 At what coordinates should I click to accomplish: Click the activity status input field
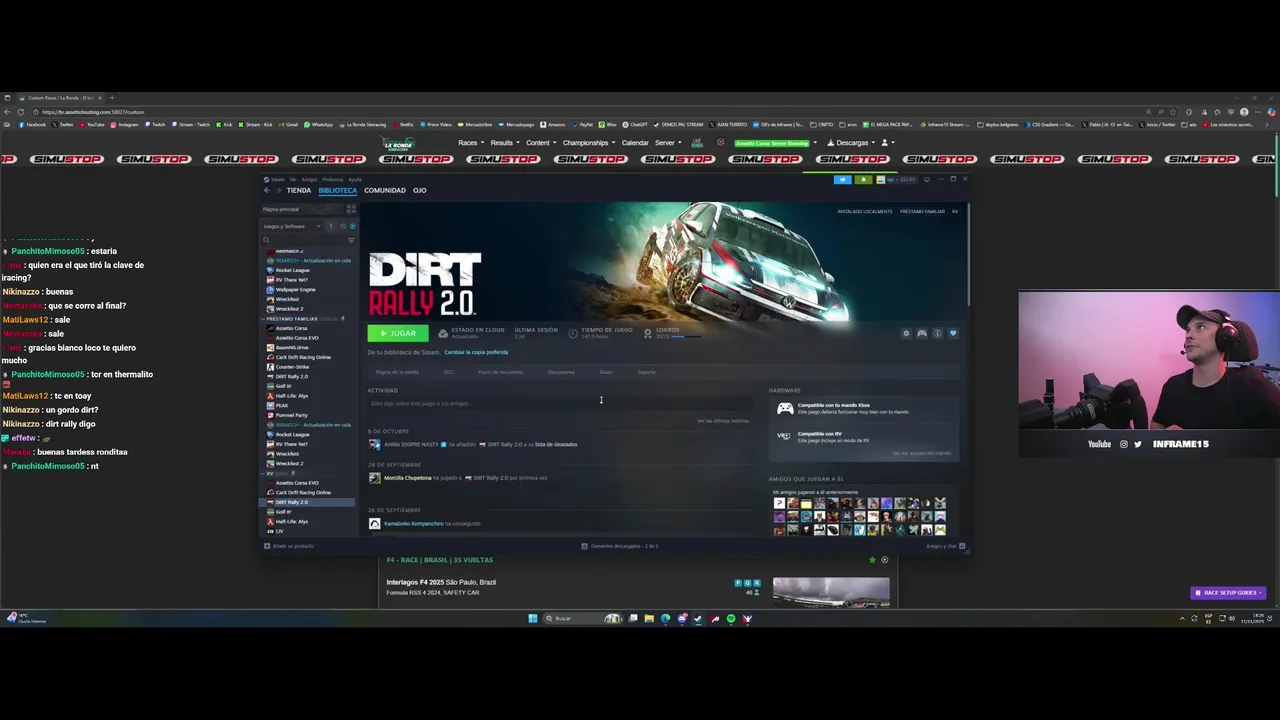coord(560,403)
